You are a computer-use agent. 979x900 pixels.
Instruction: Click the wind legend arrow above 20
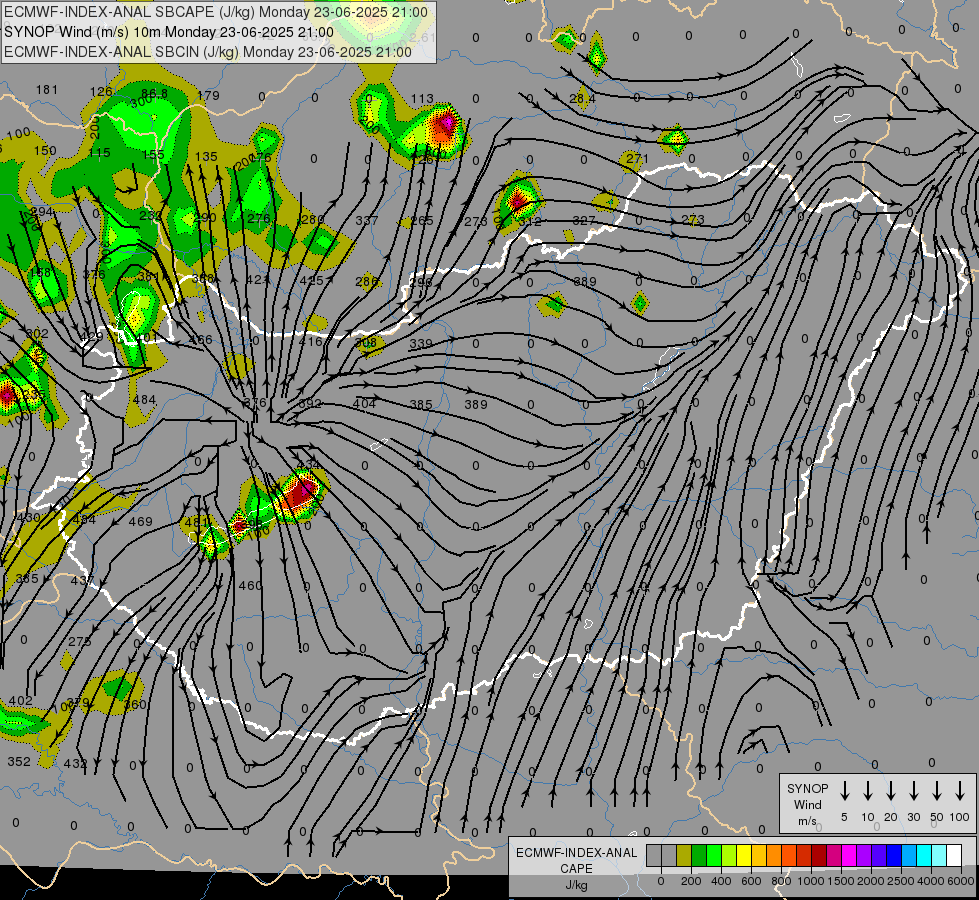(891, 791)
